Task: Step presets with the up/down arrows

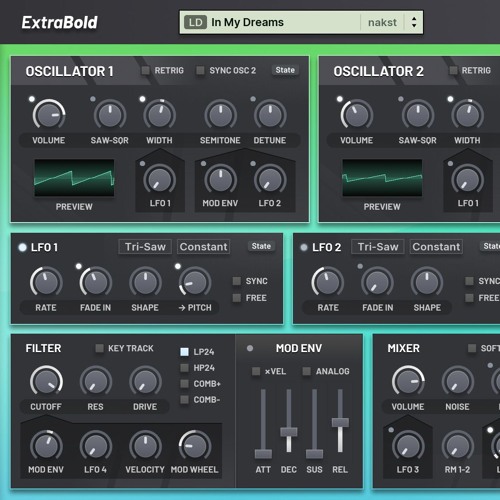Action: tap(414, 22)
